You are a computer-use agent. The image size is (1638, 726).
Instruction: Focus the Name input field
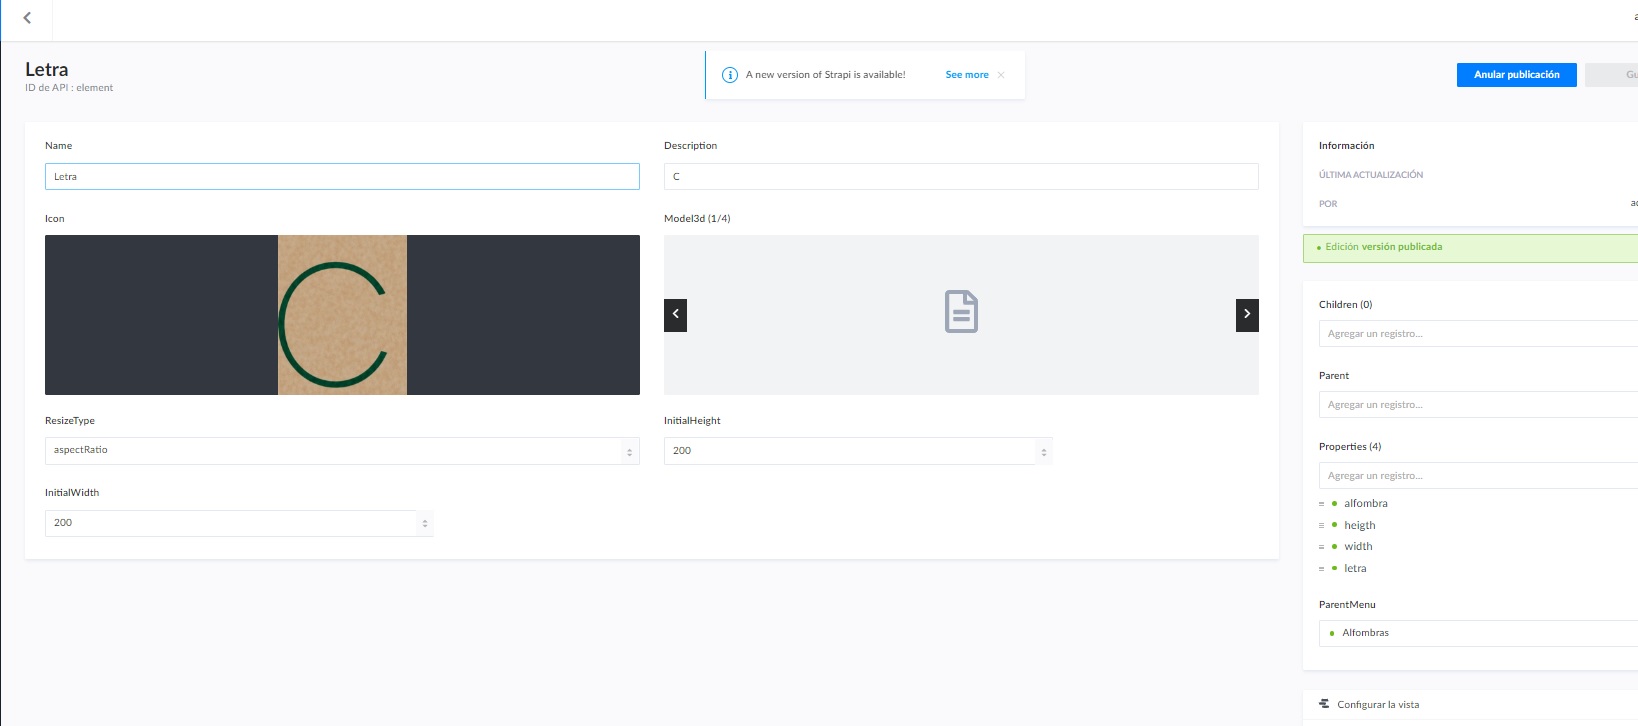pos(342,177)
